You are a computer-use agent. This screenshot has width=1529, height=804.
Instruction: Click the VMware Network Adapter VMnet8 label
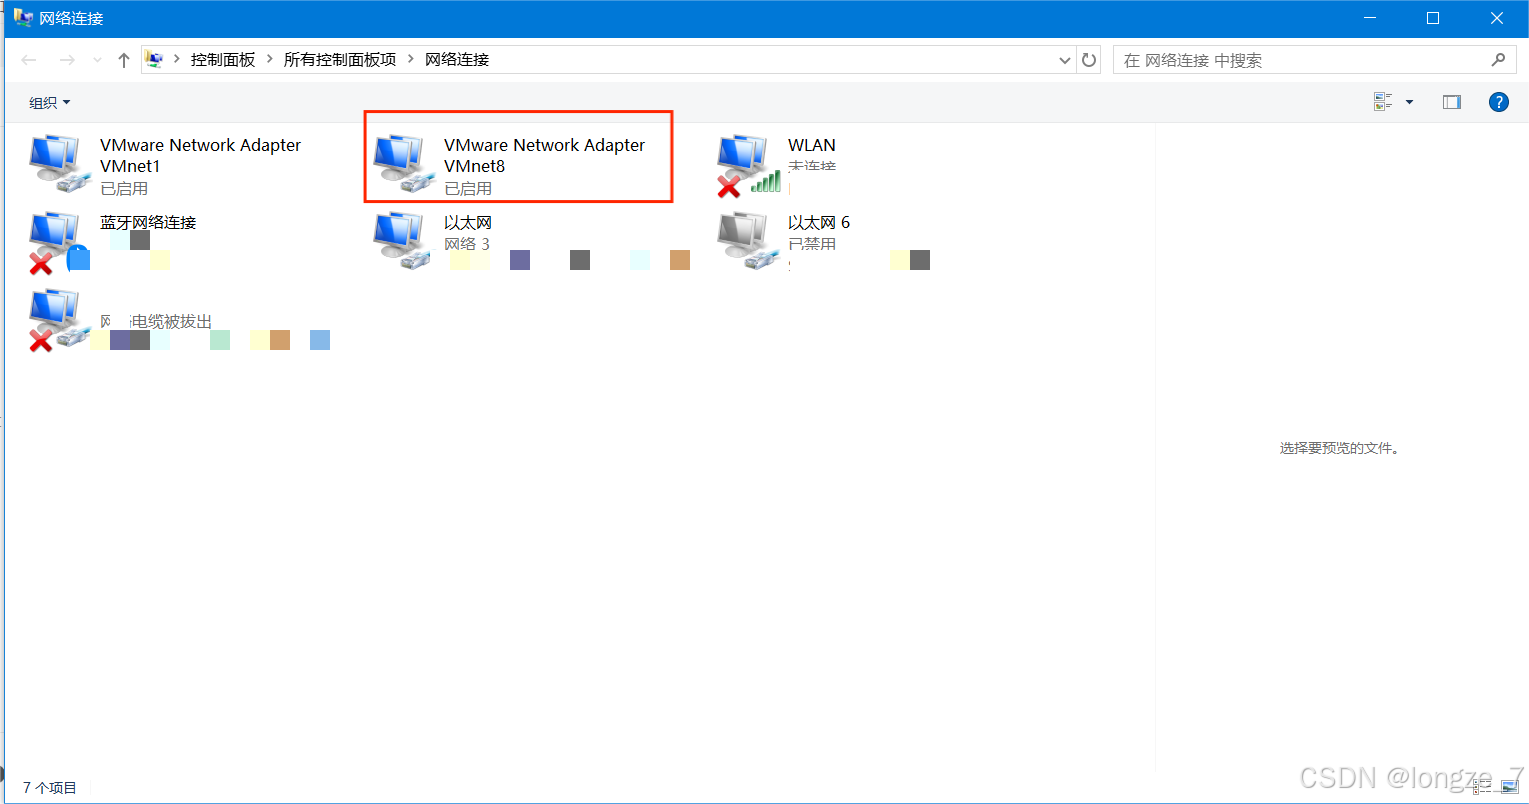pyautogui.click(x=544, y=155)
